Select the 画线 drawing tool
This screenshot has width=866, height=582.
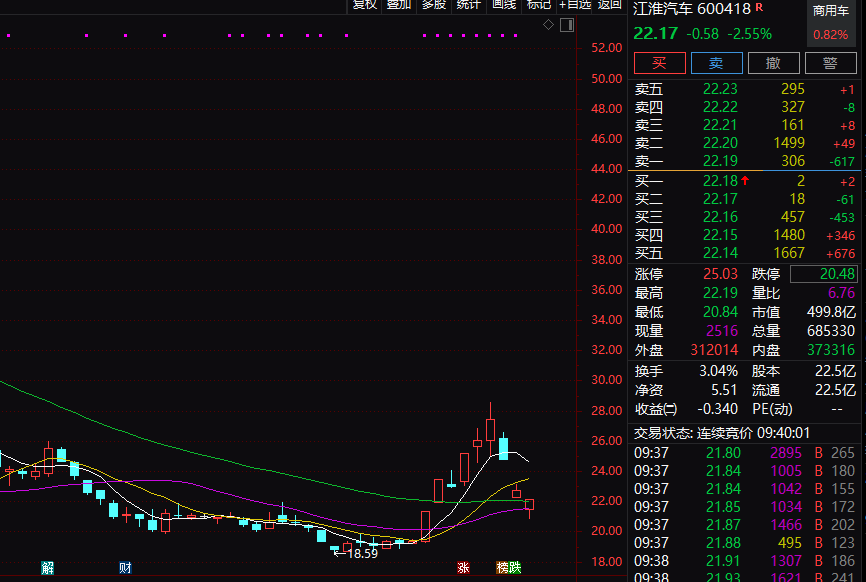[504, 5]
